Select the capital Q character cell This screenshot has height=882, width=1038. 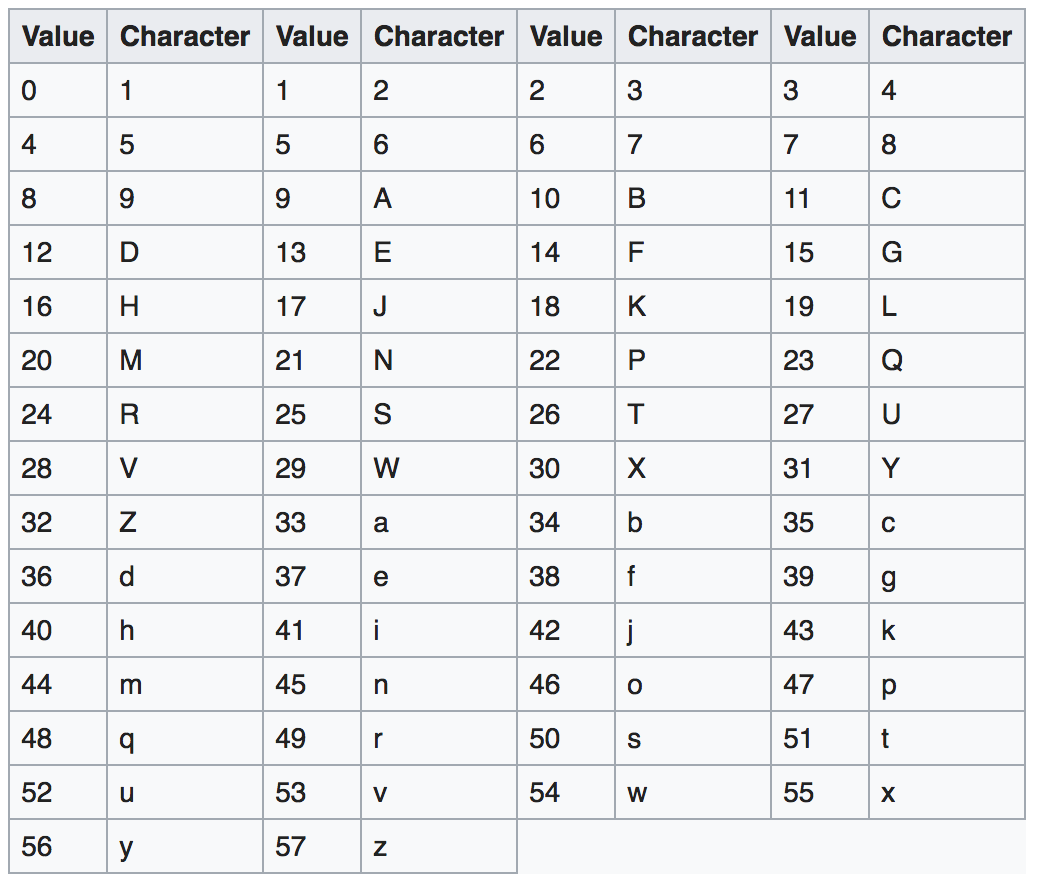[x=947, y=361]
